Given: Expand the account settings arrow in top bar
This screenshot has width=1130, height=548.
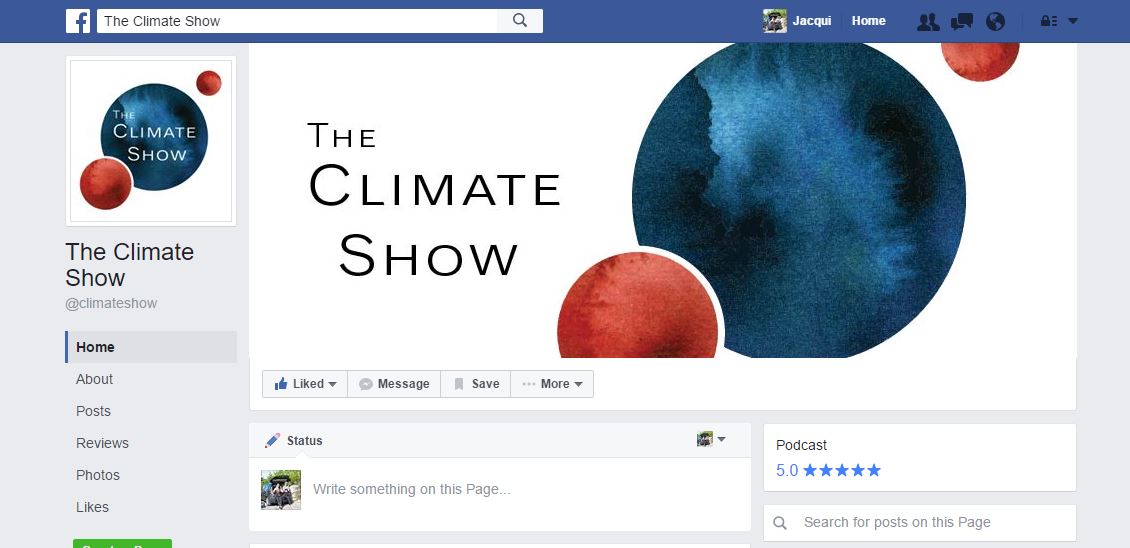Looking at the screenshot, I should (1072, 21).
